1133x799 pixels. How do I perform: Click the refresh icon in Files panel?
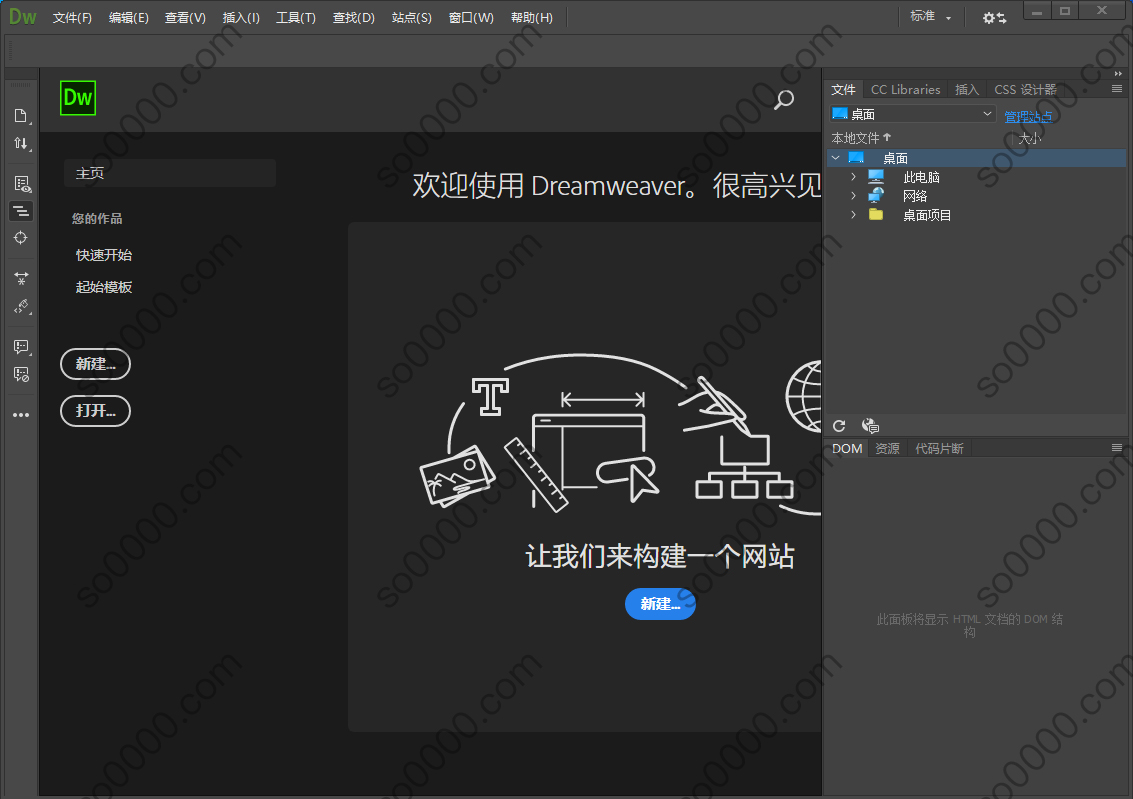tap(839, 426)
